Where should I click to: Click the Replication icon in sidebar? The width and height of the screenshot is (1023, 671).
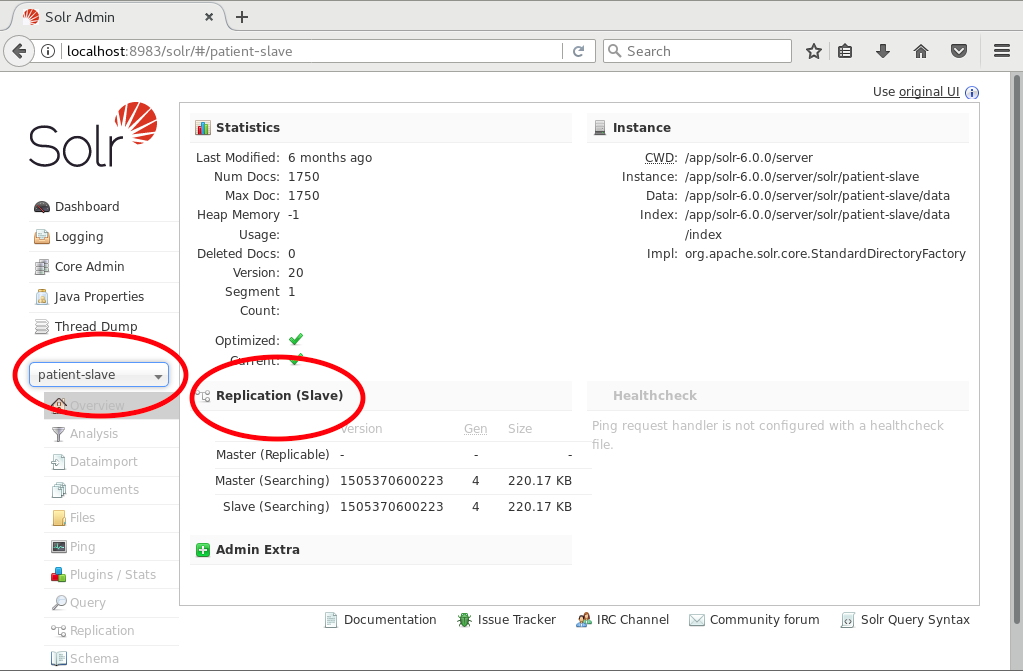click(59, 631)
